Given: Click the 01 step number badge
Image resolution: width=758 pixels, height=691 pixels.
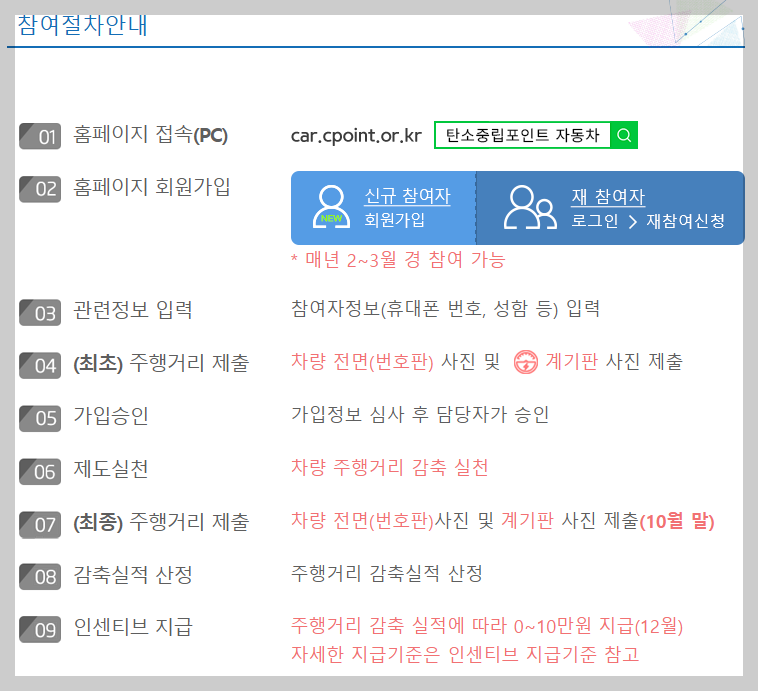Looking at the screenshot, I should pyautogui.click(x=40, y=136).
